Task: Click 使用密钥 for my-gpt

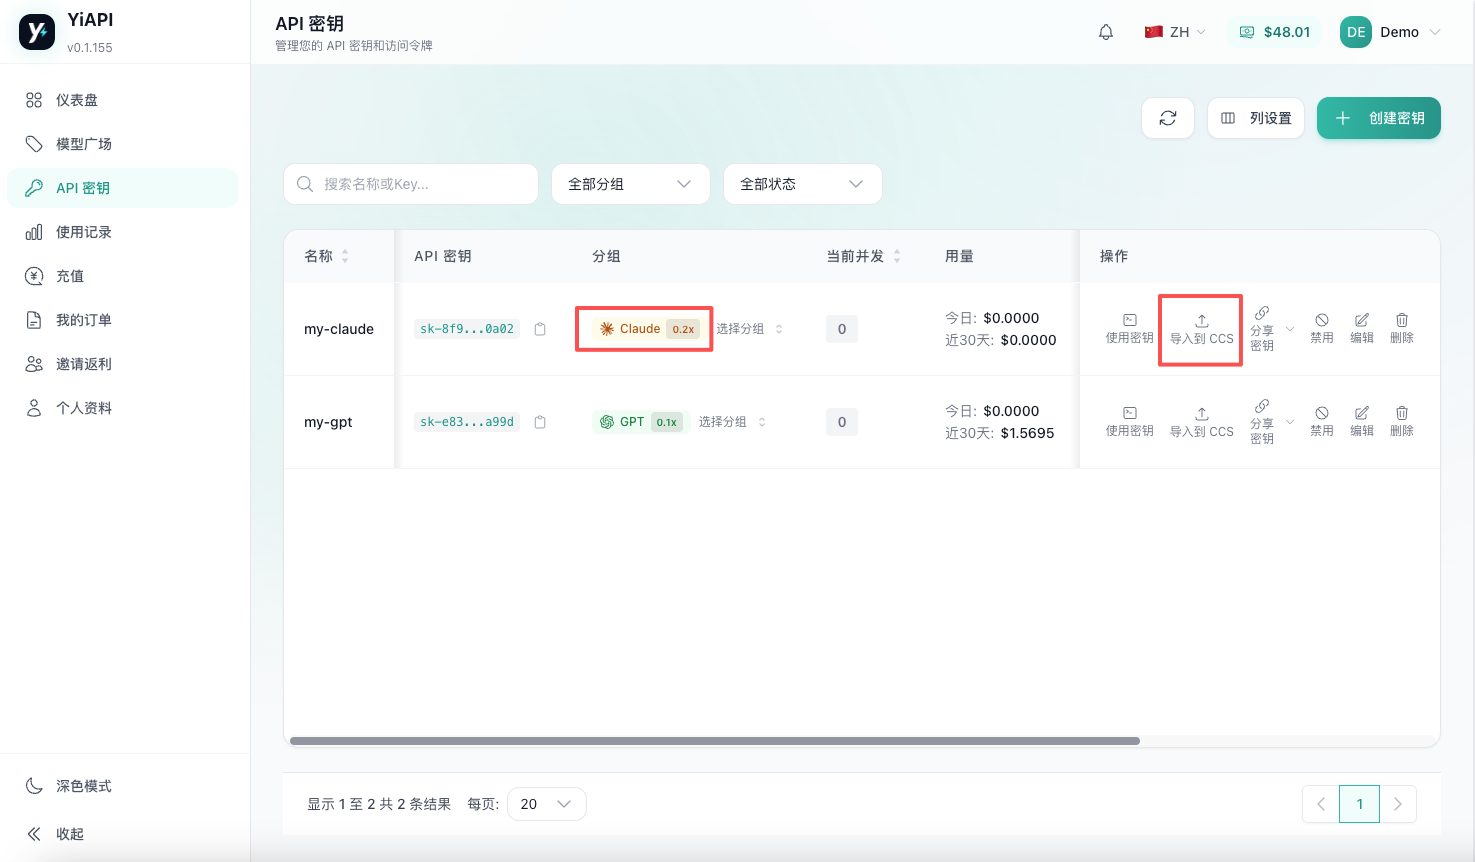Action: click(x=1129, y=422)
